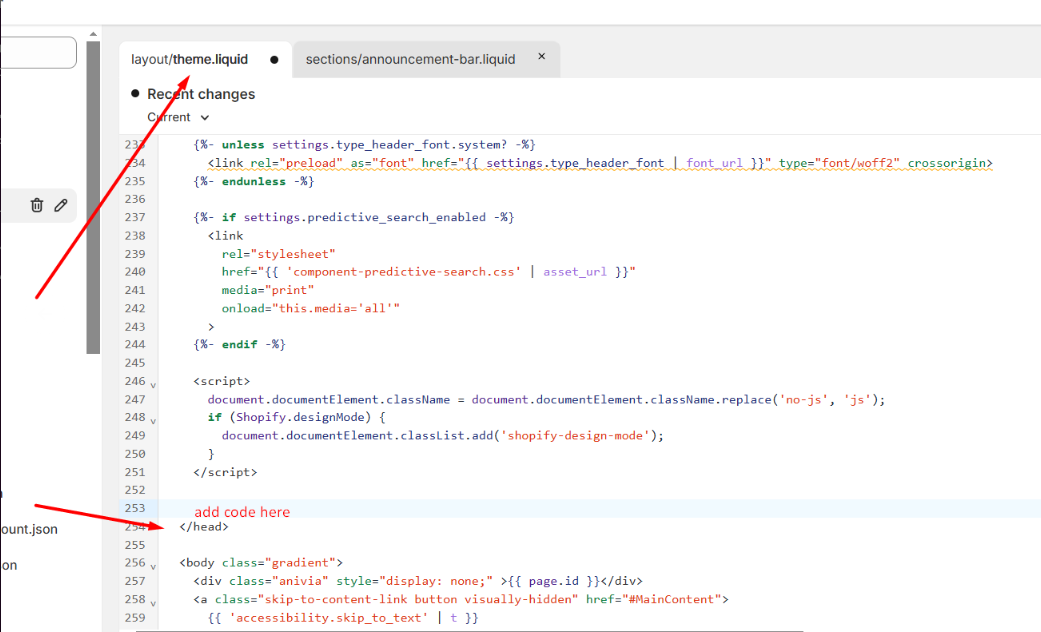Click the asset_url filter text

[x=575, y=272]
